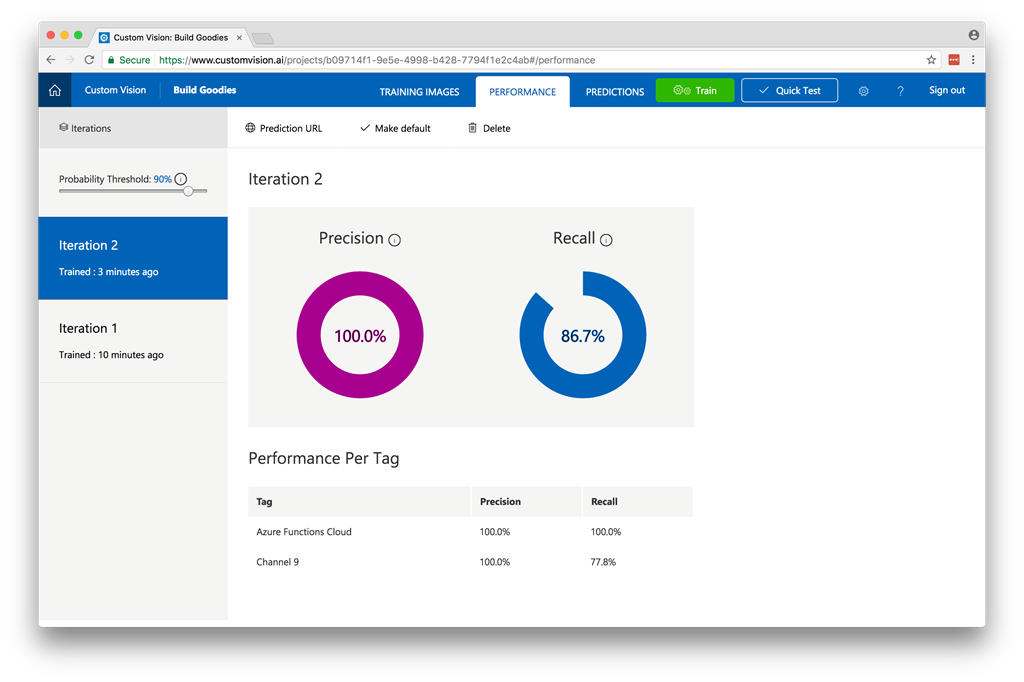Click the settings gear icon

[x=863, y=91]
